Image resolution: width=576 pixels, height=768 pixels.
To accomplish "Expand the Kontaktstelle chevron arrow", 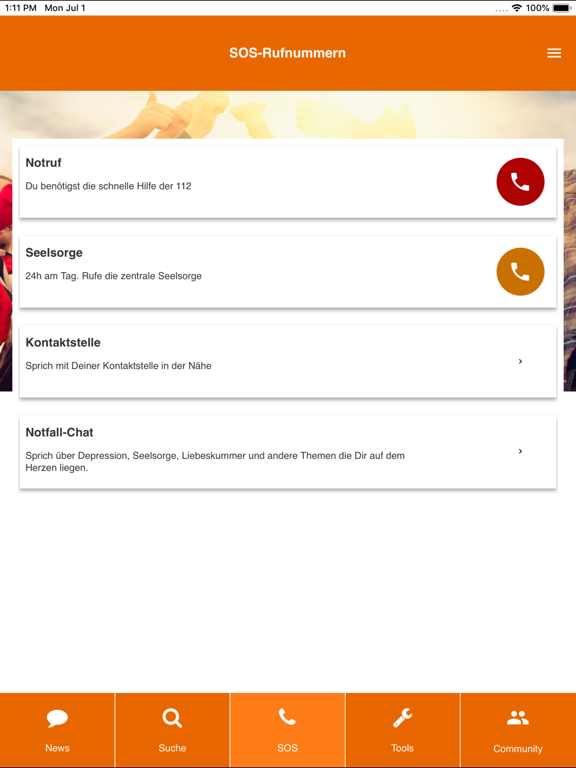I will tap(520, 361).
